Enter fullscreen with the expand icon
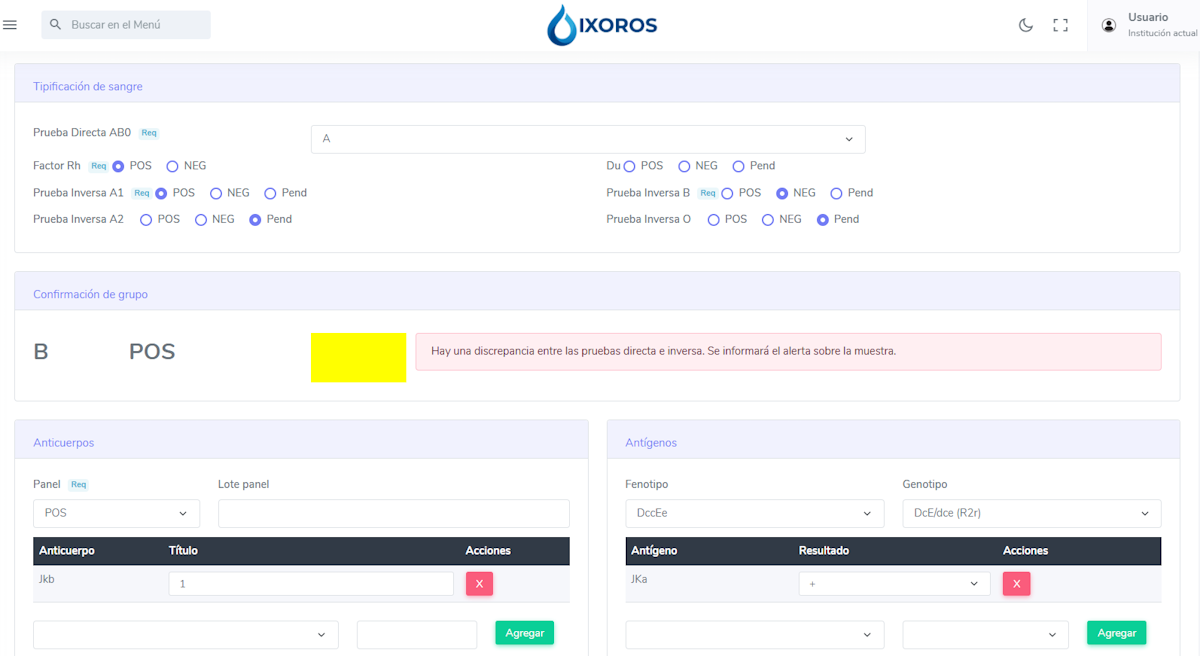 click(x=1061, y=25)
